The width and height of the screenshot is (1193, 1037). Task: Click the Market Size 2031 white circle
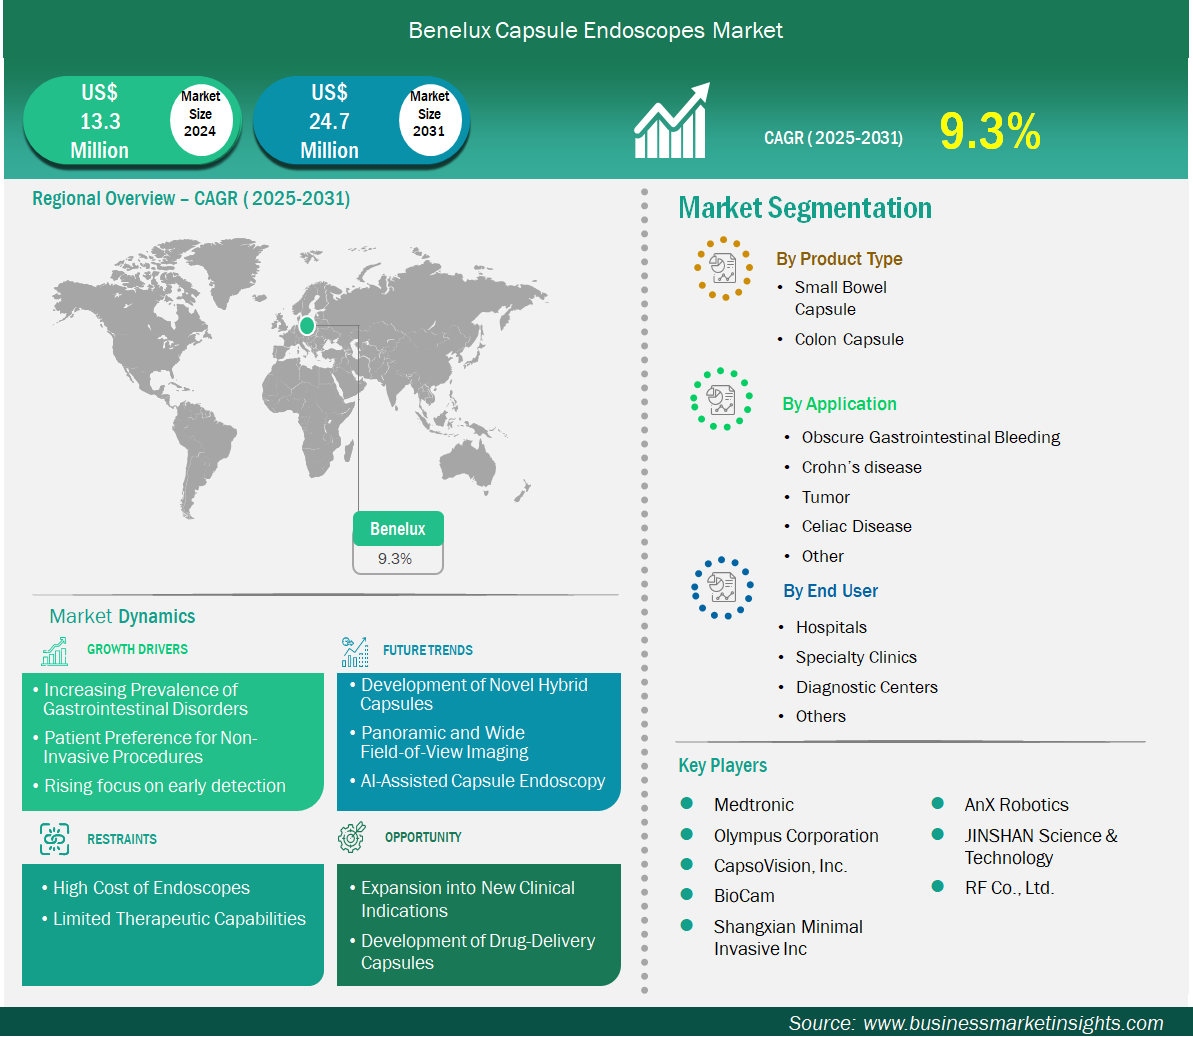coord(429,114)
